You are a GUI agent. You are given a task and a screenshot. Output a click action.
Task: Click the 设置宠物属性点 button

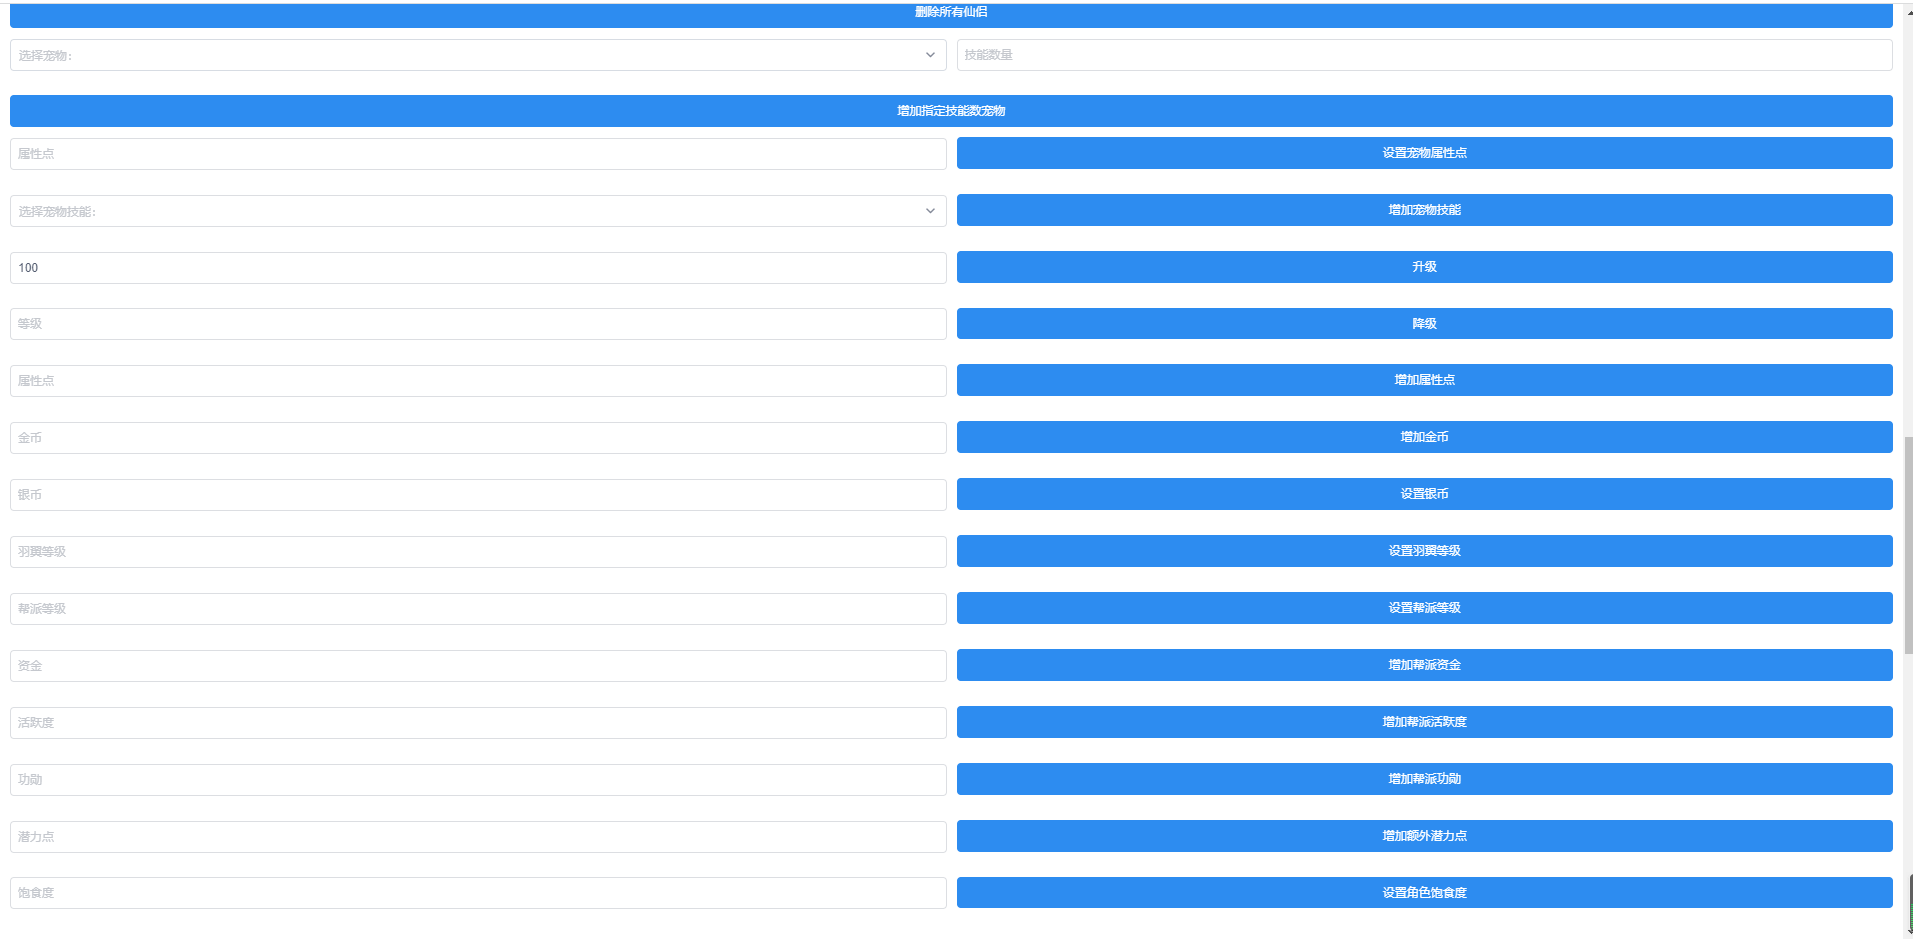[x=1424, y=153]
